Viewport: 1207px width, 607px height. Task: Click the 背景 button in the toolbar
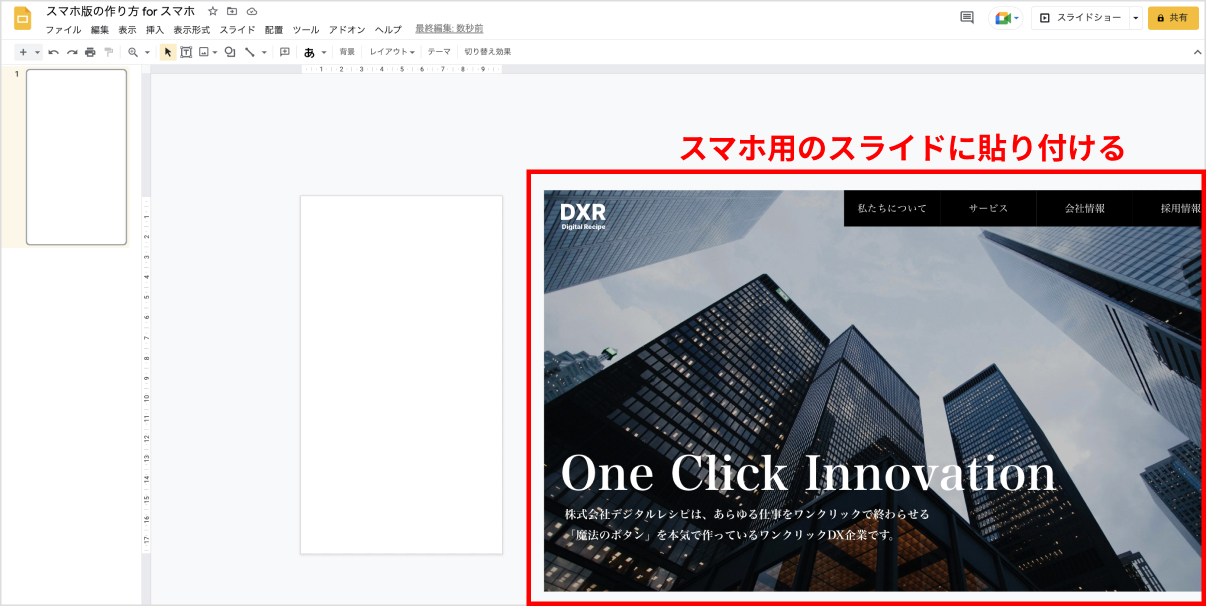[x=347, y=52]
